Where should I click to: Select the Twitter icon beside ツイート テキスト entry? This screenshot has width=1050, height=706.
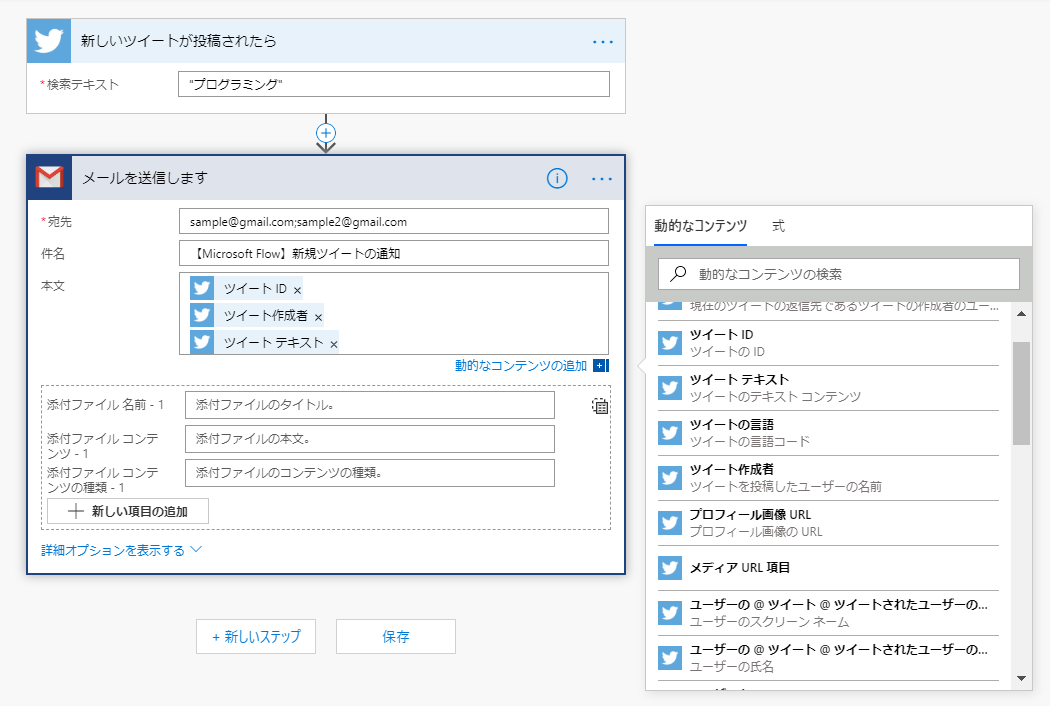click(669, 388)
